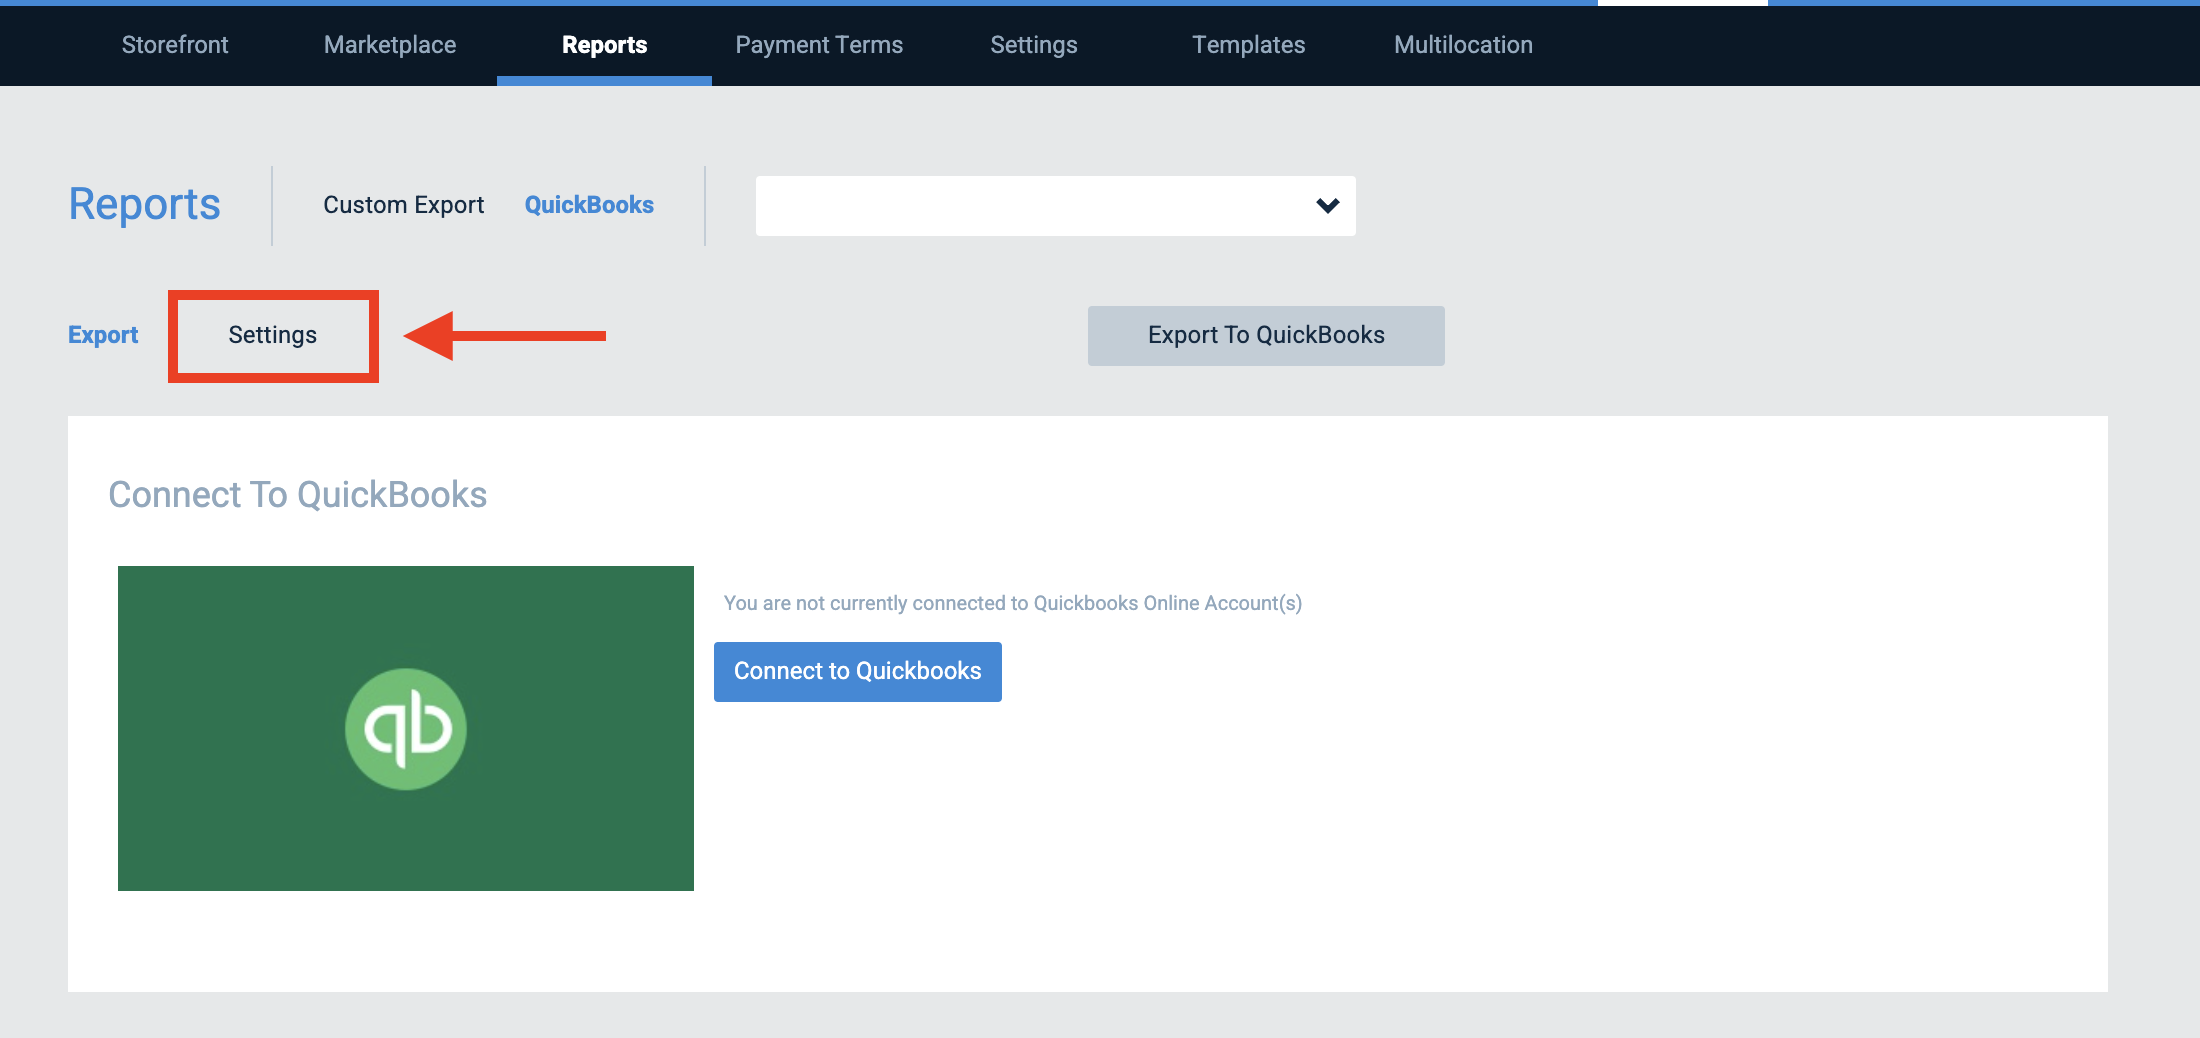Screen dimensions: 2200x1038
Task: Go to Payment Terms
Action: [x=819, y=45]
